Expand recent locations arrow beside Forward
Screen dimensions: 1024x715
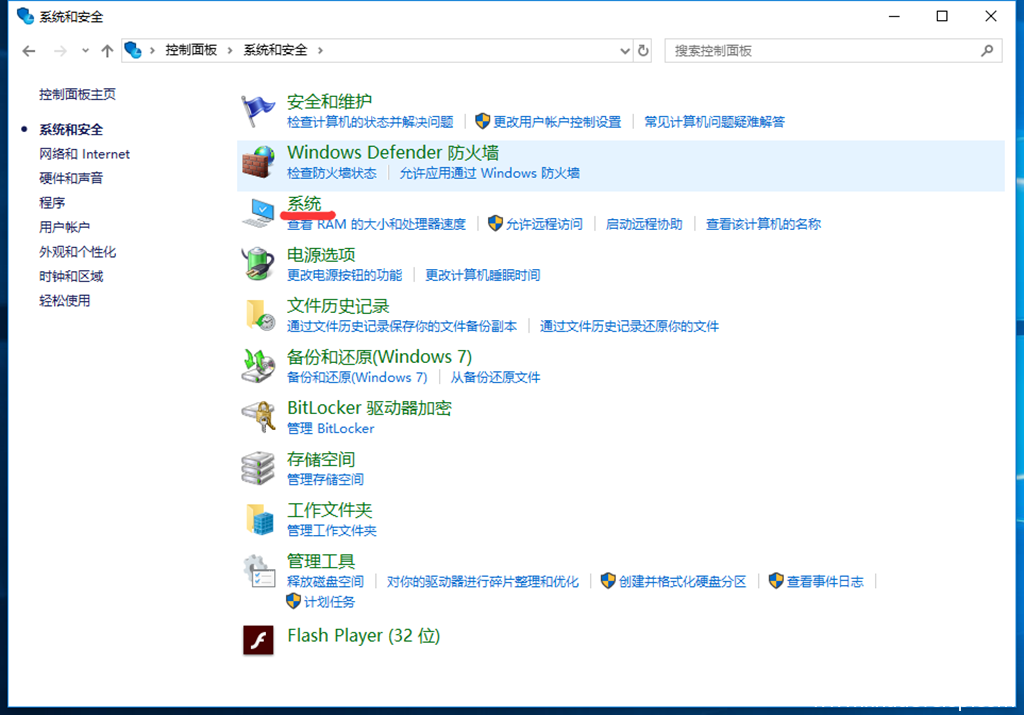tap(85, 51)
